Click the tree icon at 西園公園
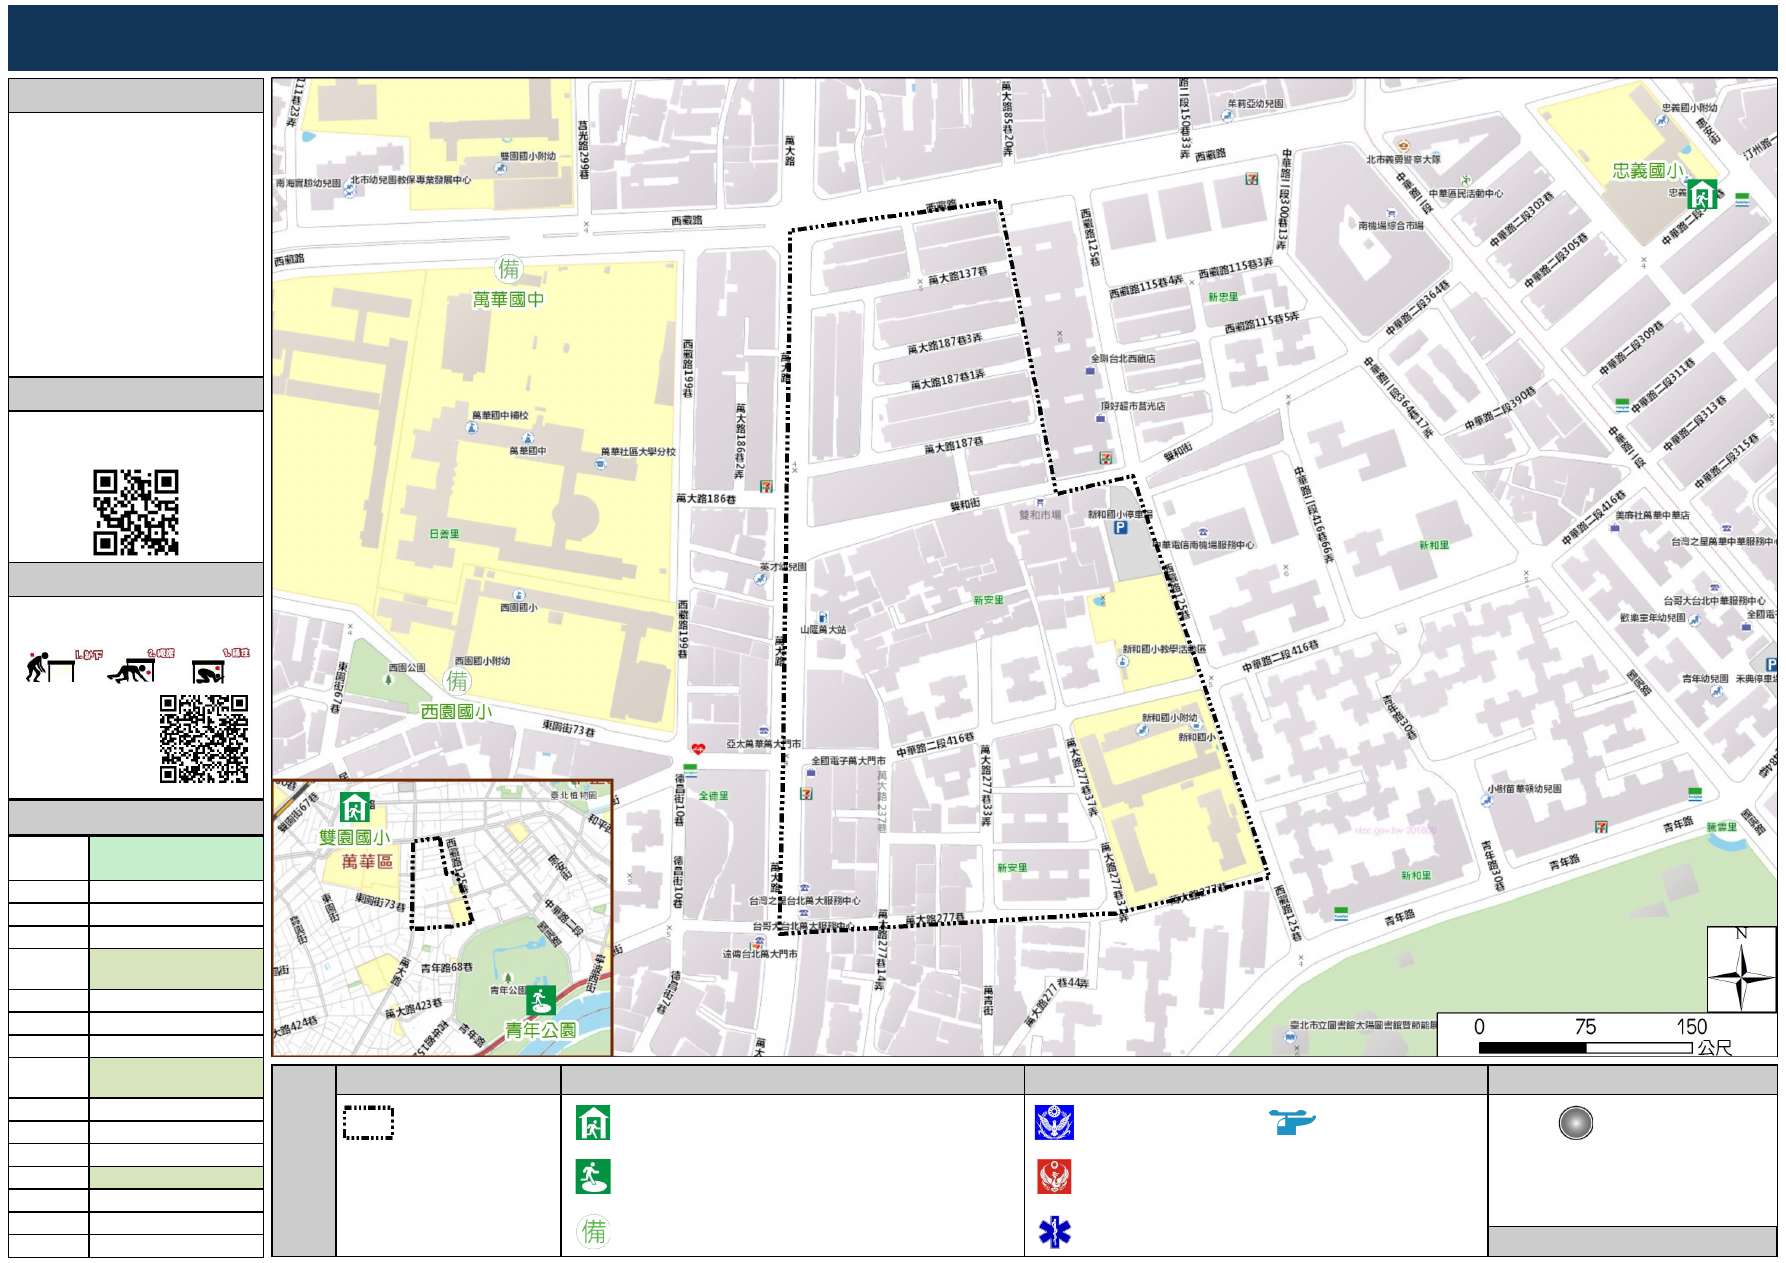 pos(389,679)
